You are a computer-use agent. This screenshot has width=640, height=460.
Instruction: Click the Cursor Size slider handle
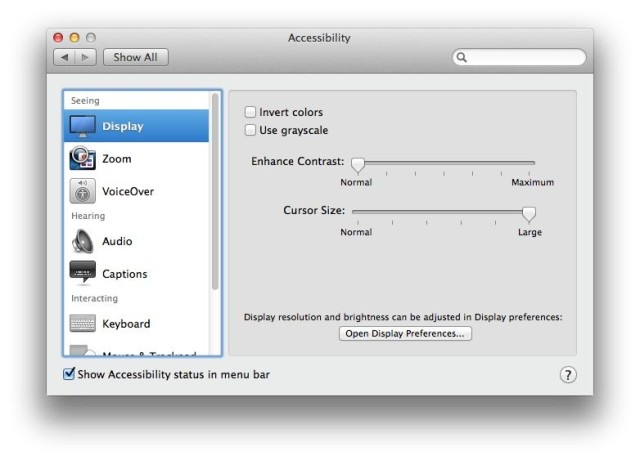coord(529,213)
